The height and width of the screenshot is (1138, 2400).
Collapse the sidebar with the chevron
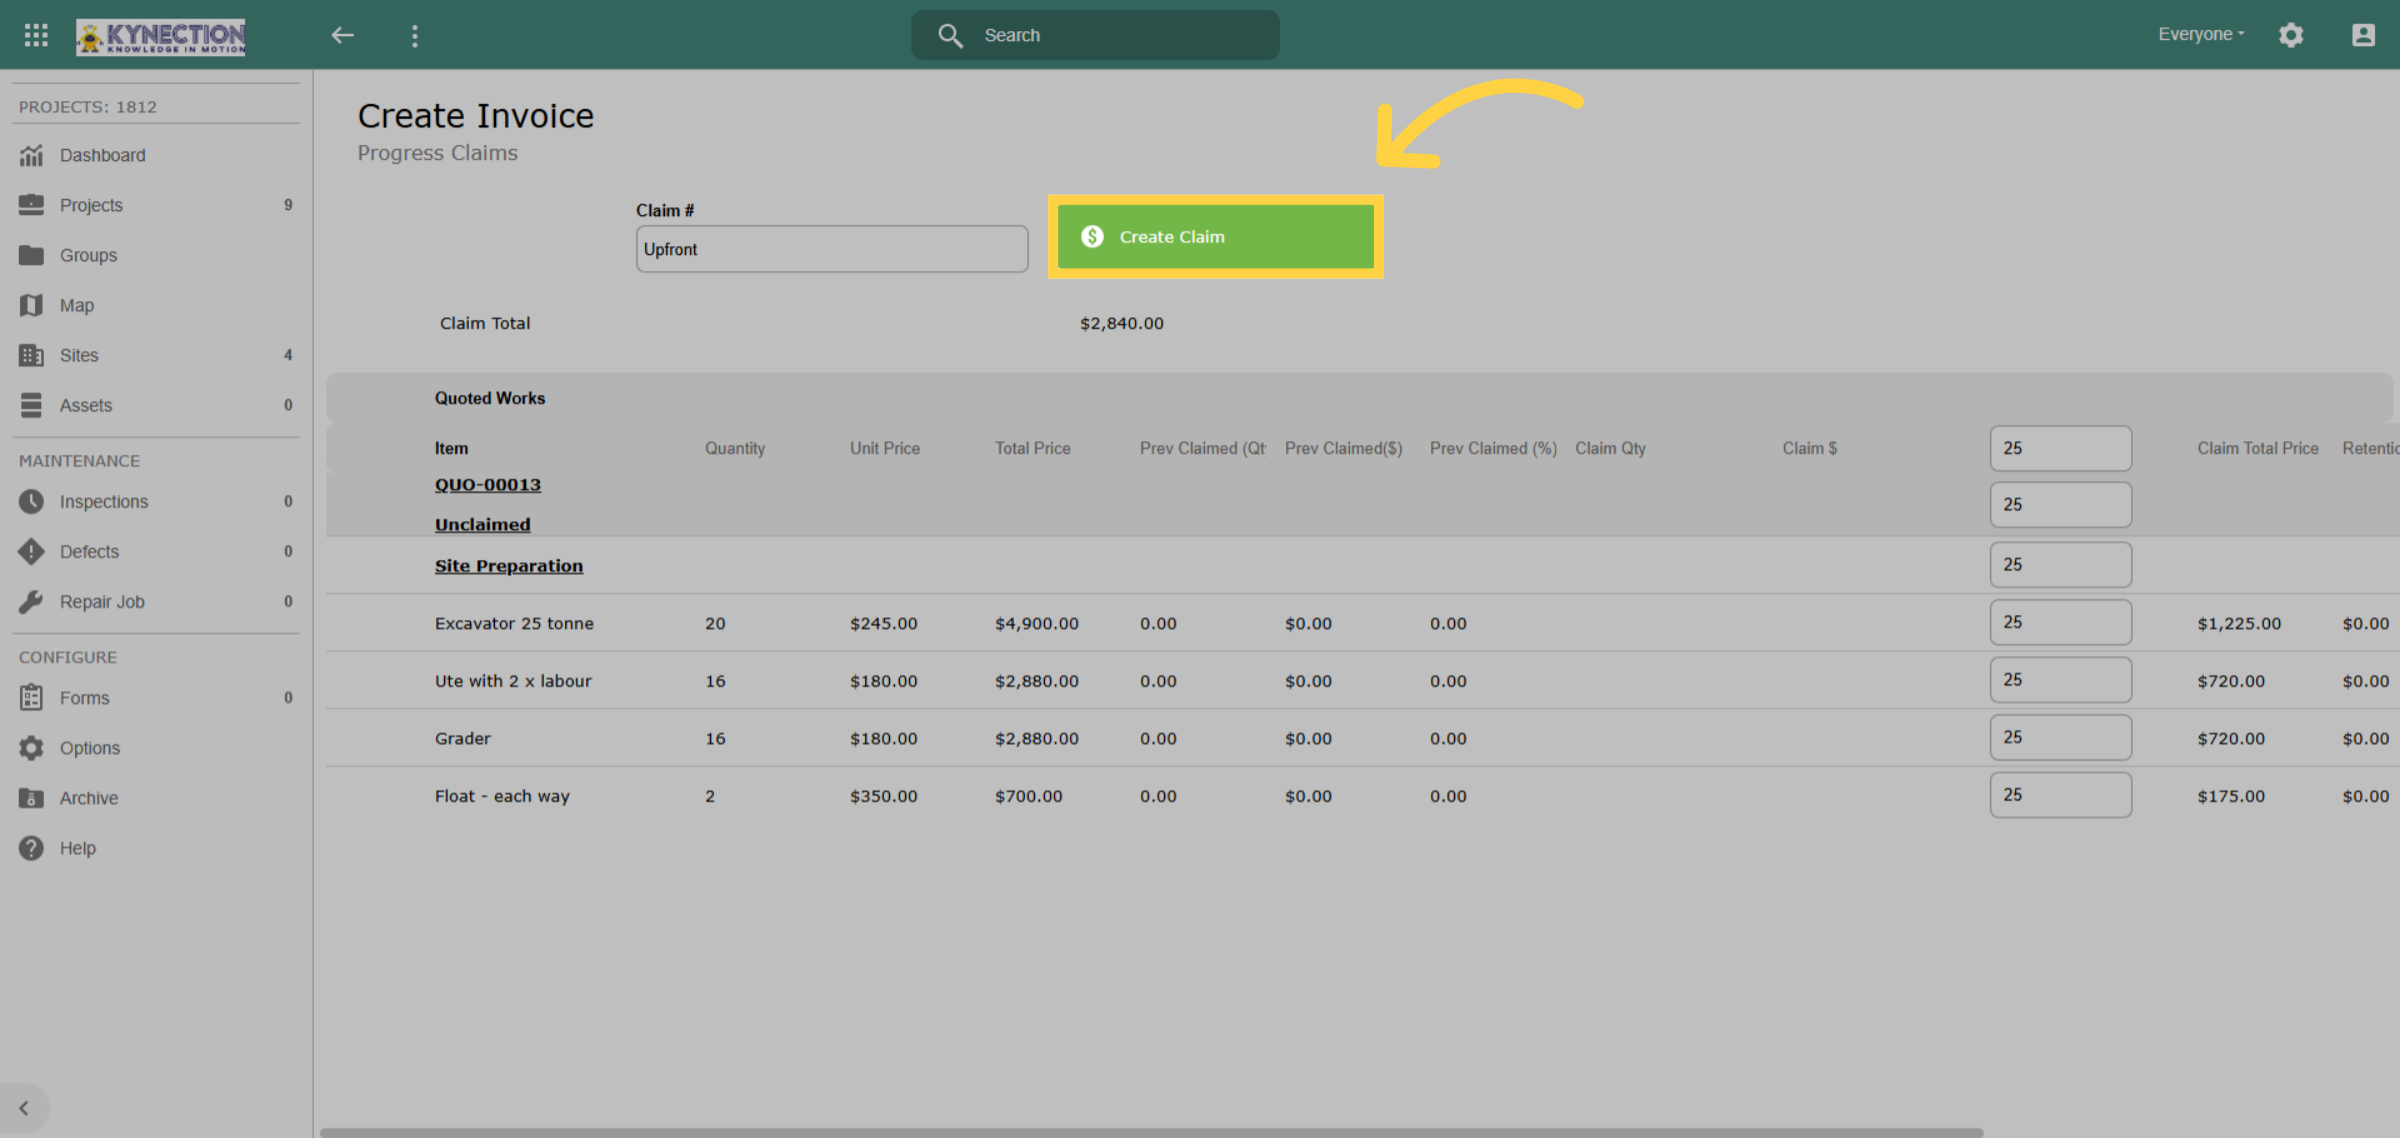[x=24, y=1108]
